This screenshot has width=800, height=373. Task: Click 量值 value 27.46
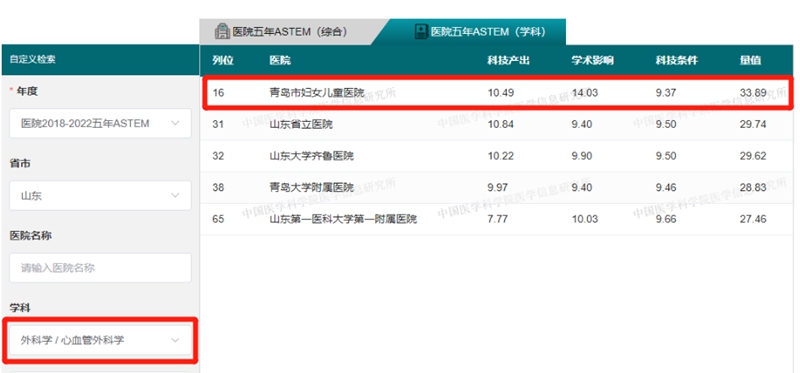(753, 219)
